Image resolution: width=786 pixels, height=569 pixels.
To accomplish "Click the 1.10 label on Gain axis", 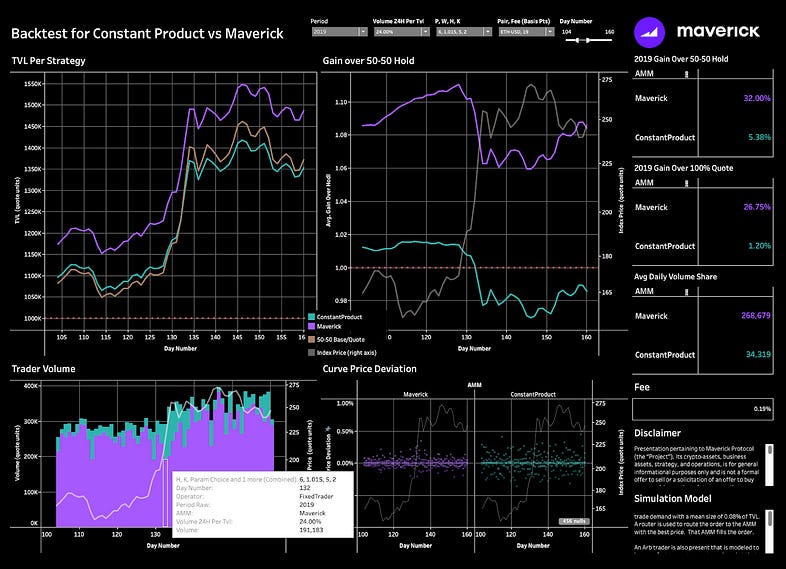I will pyautogui.click(x=341, y=102).
